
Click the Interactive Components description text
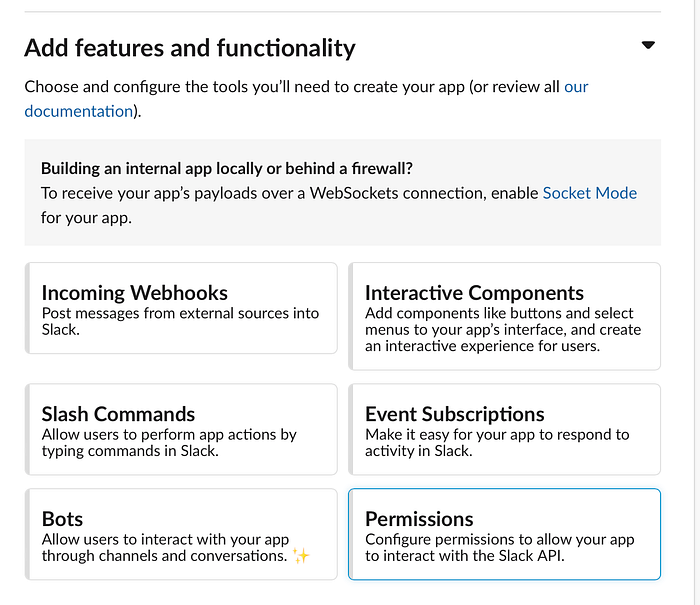tap(503, 330)
